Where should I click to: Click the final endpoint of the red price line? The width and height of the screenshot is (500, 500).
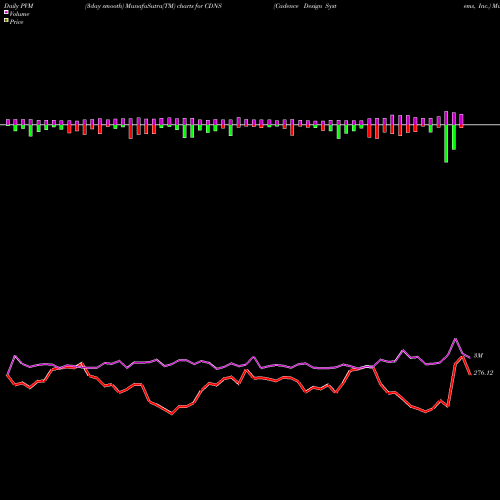[x=470, y=374]
